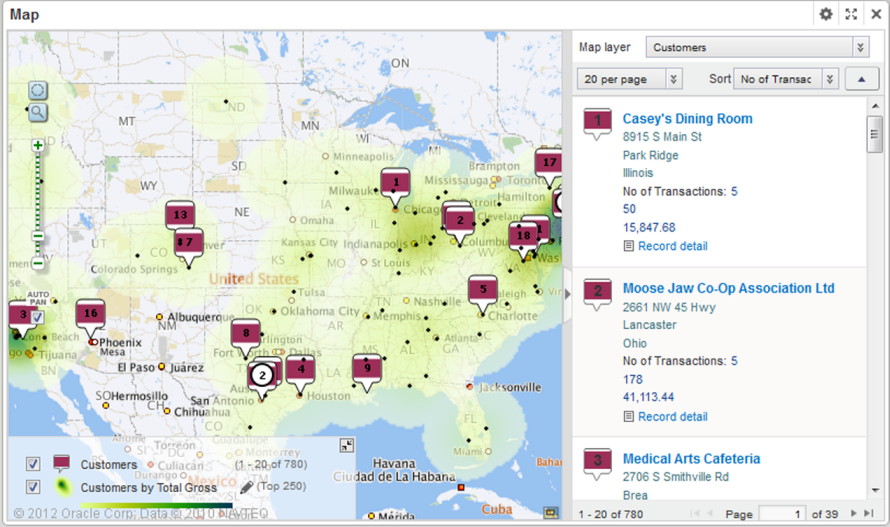Image resolution: width=890 pixels, height=527 pixels.
Task: Select the circular area selection tool
Action: [37, 90]
